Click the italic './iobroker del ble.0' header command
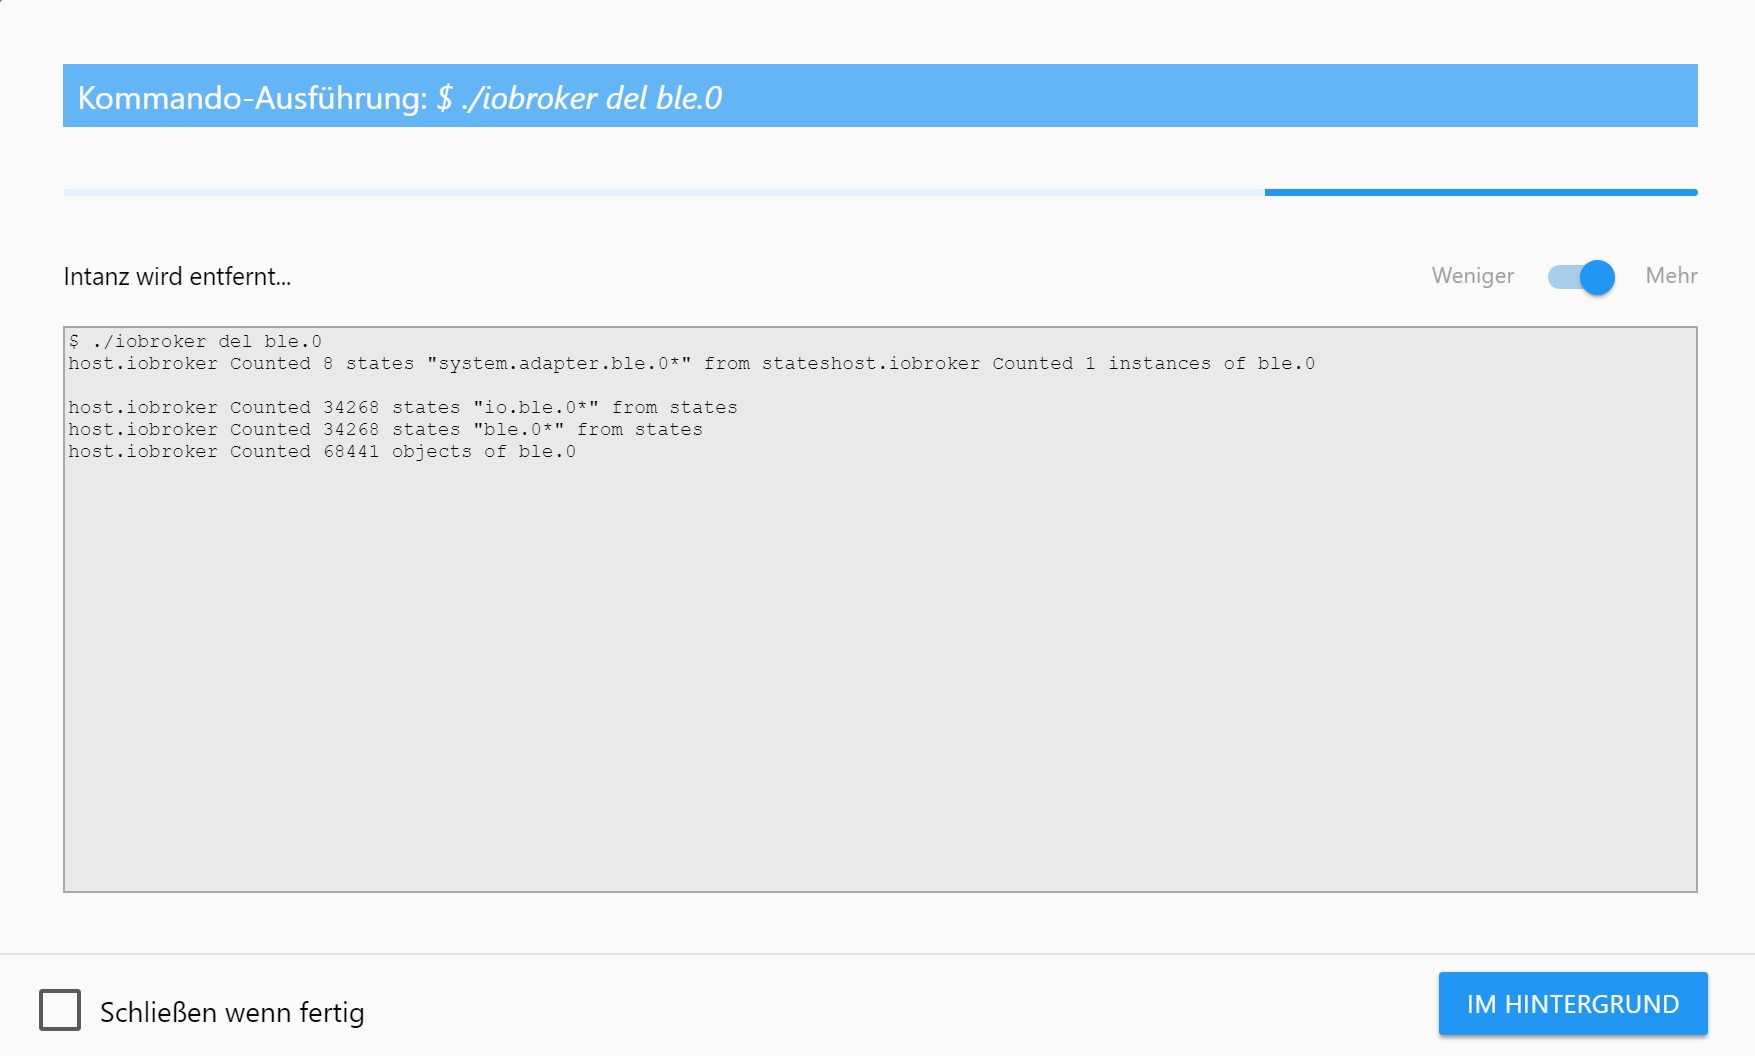1755x1056 pixels. point(579,98)
